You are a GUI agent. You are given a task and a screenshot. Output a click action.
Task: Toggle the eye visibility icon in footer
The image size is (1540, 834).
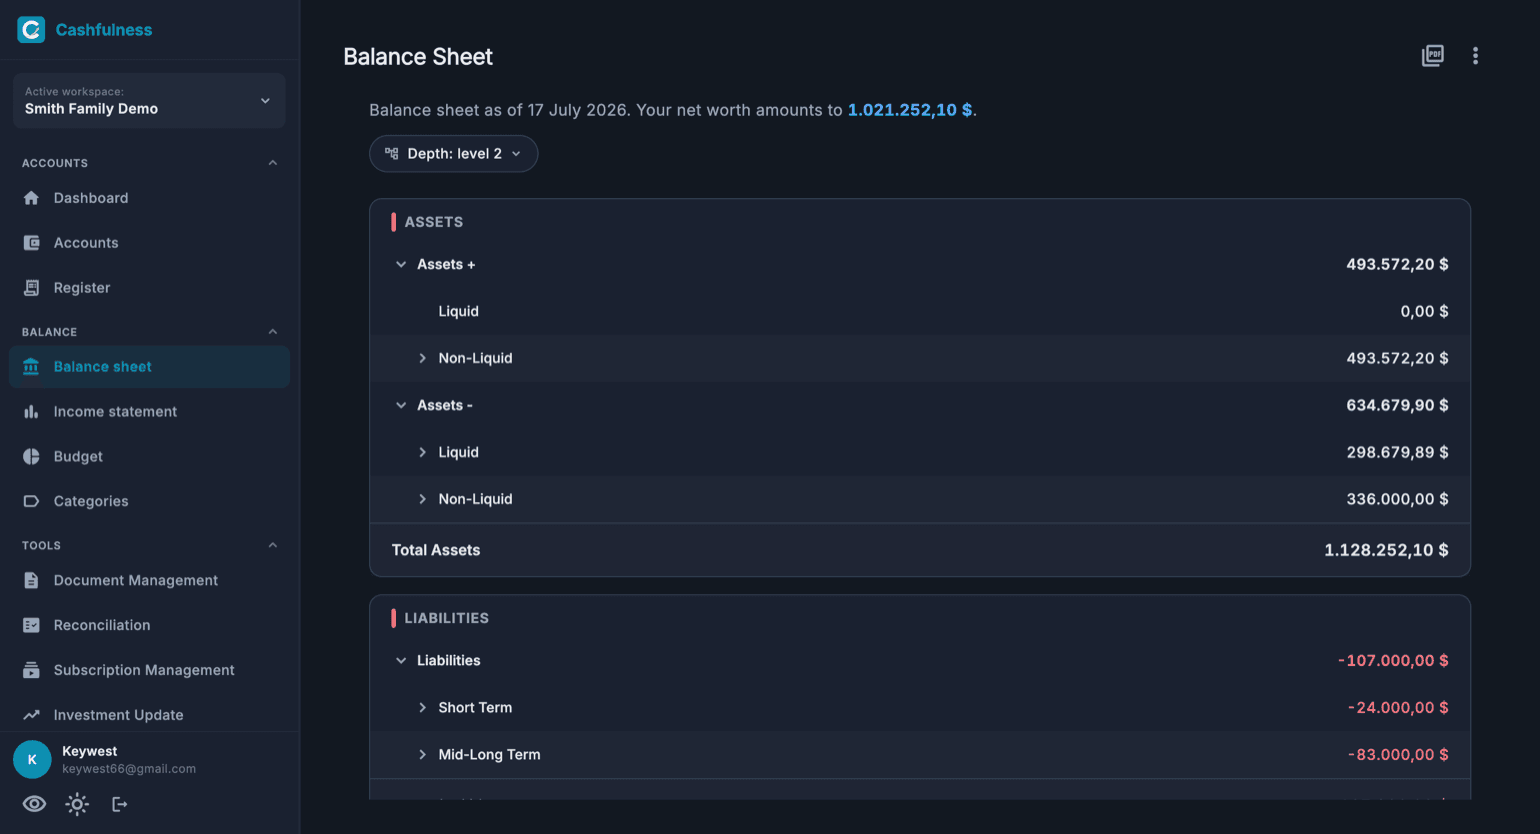pyautogui.click(x=34, y=804)
